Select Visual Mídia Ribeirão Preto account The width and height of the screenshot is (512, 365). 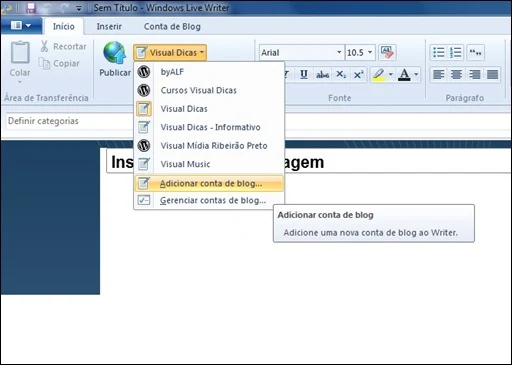click(x=209, y=145)
